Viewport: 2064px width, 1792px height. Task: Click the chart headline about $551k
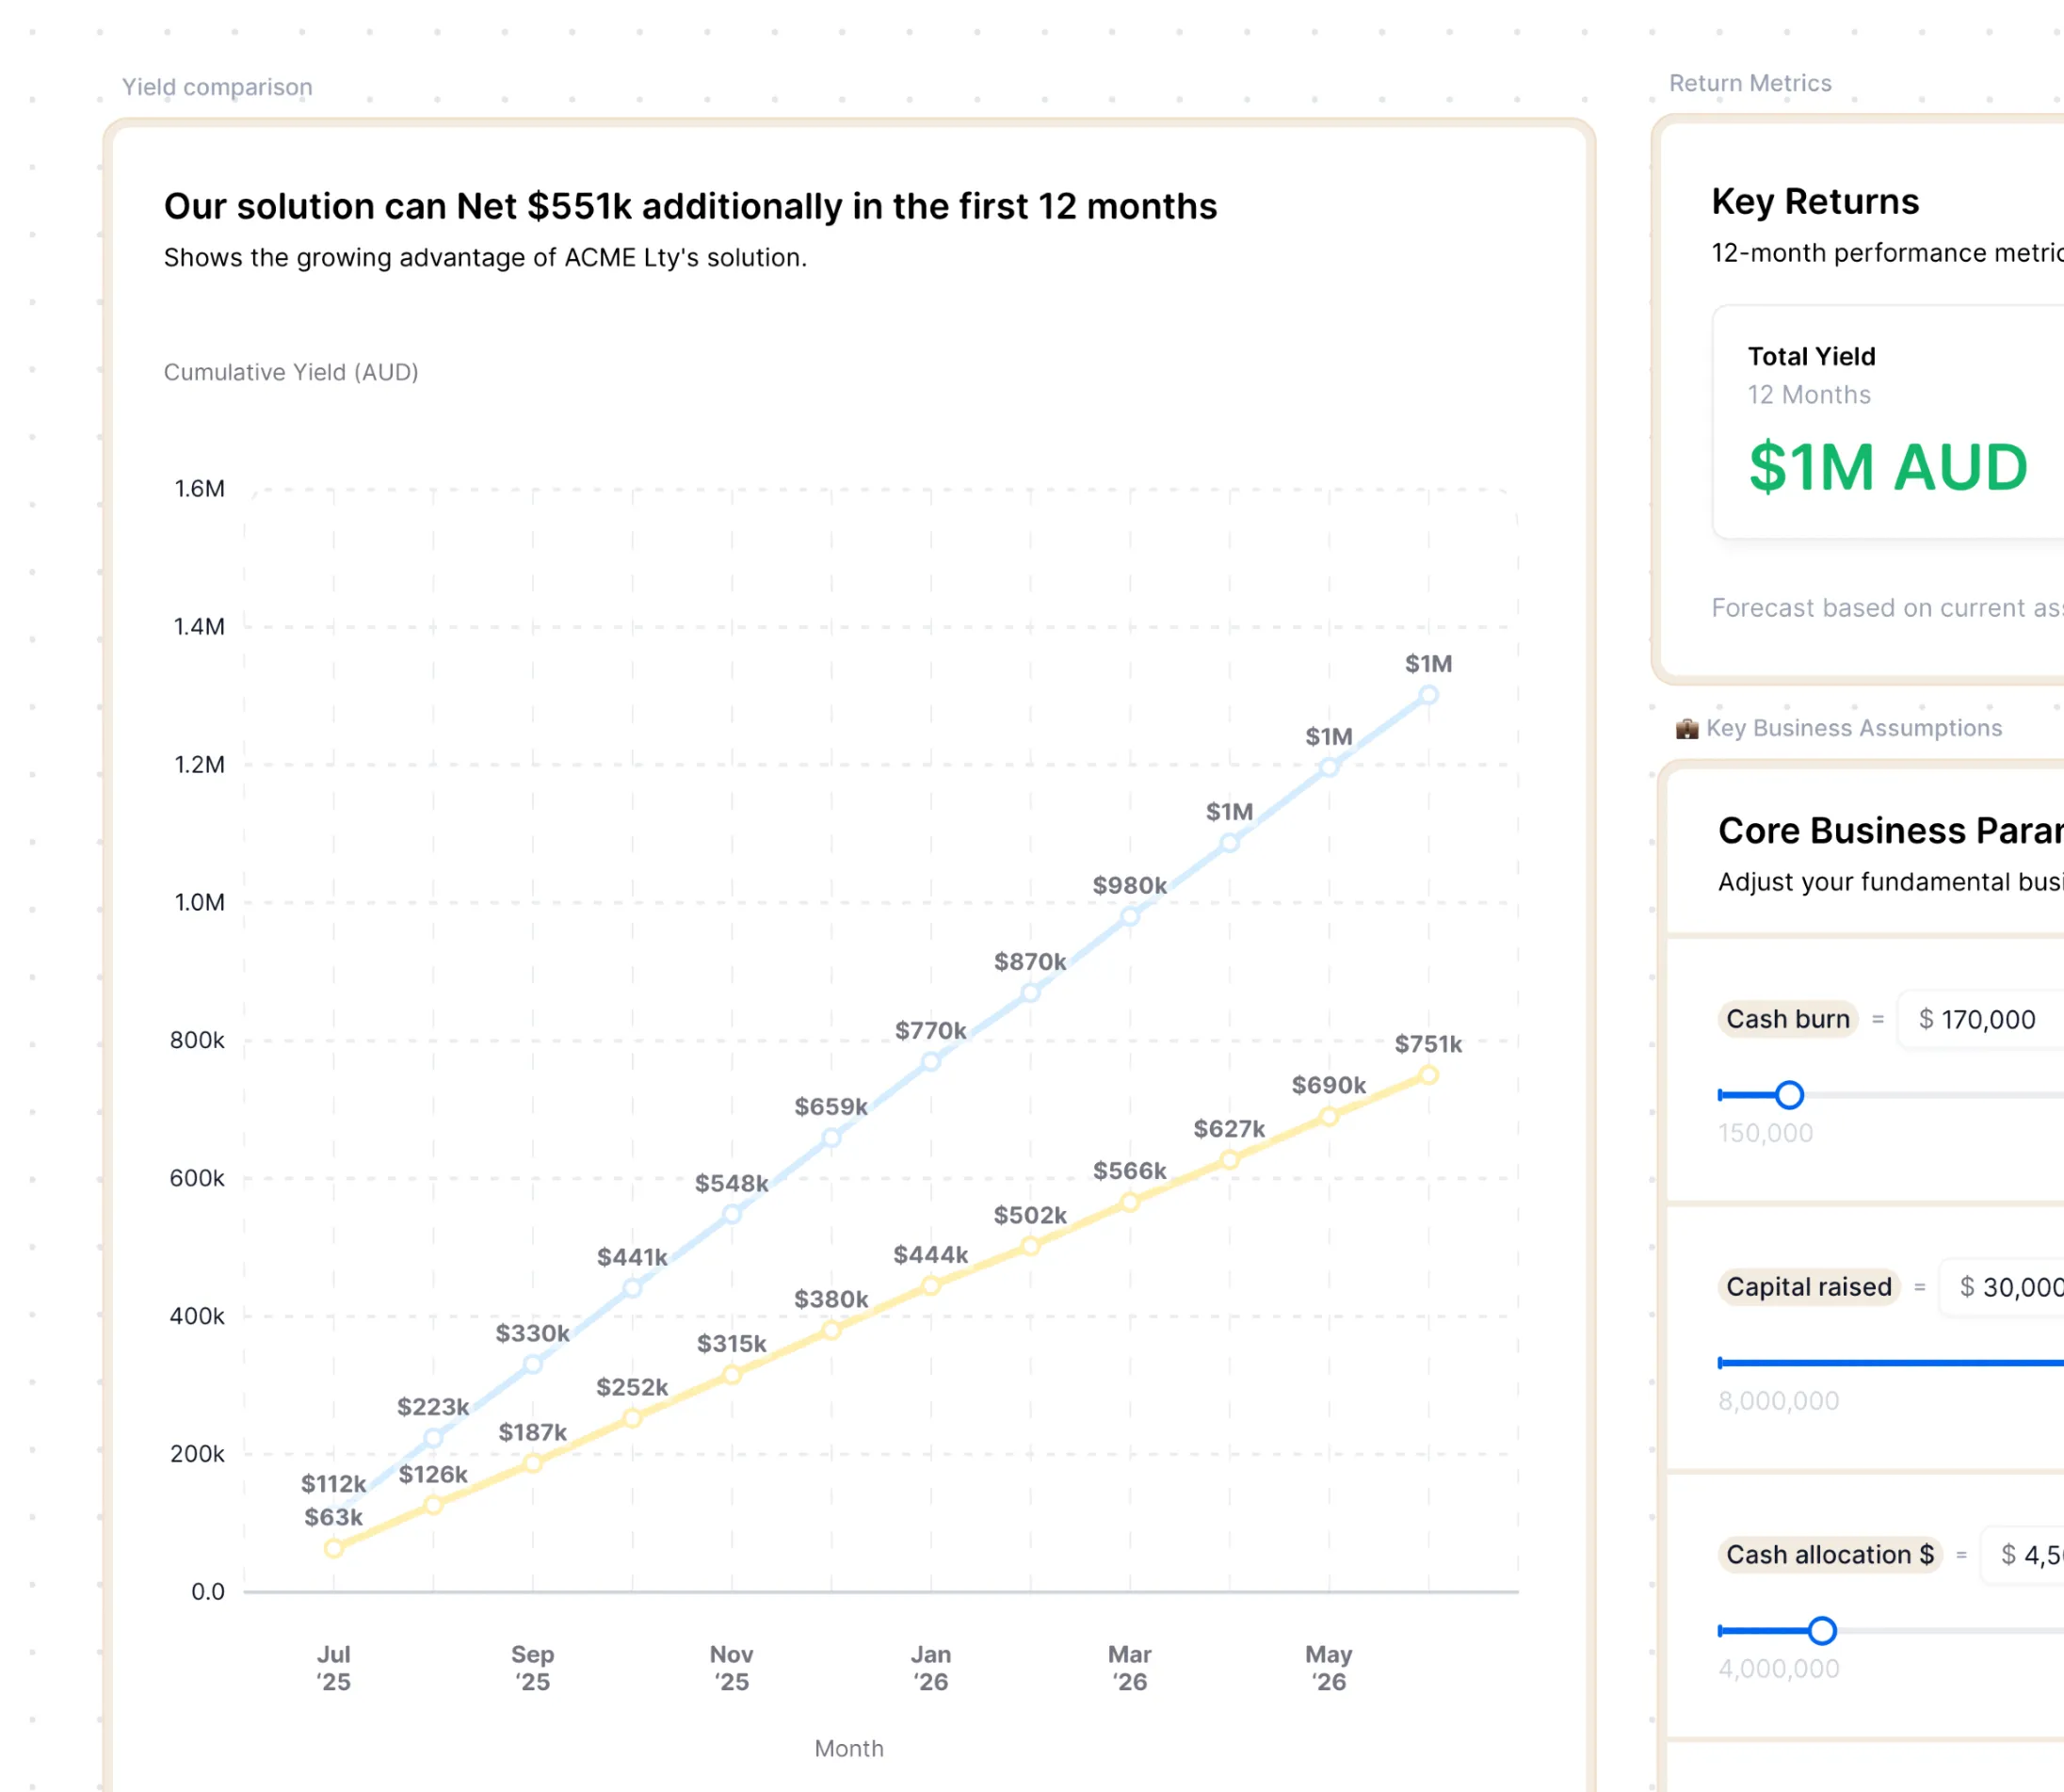690,206
